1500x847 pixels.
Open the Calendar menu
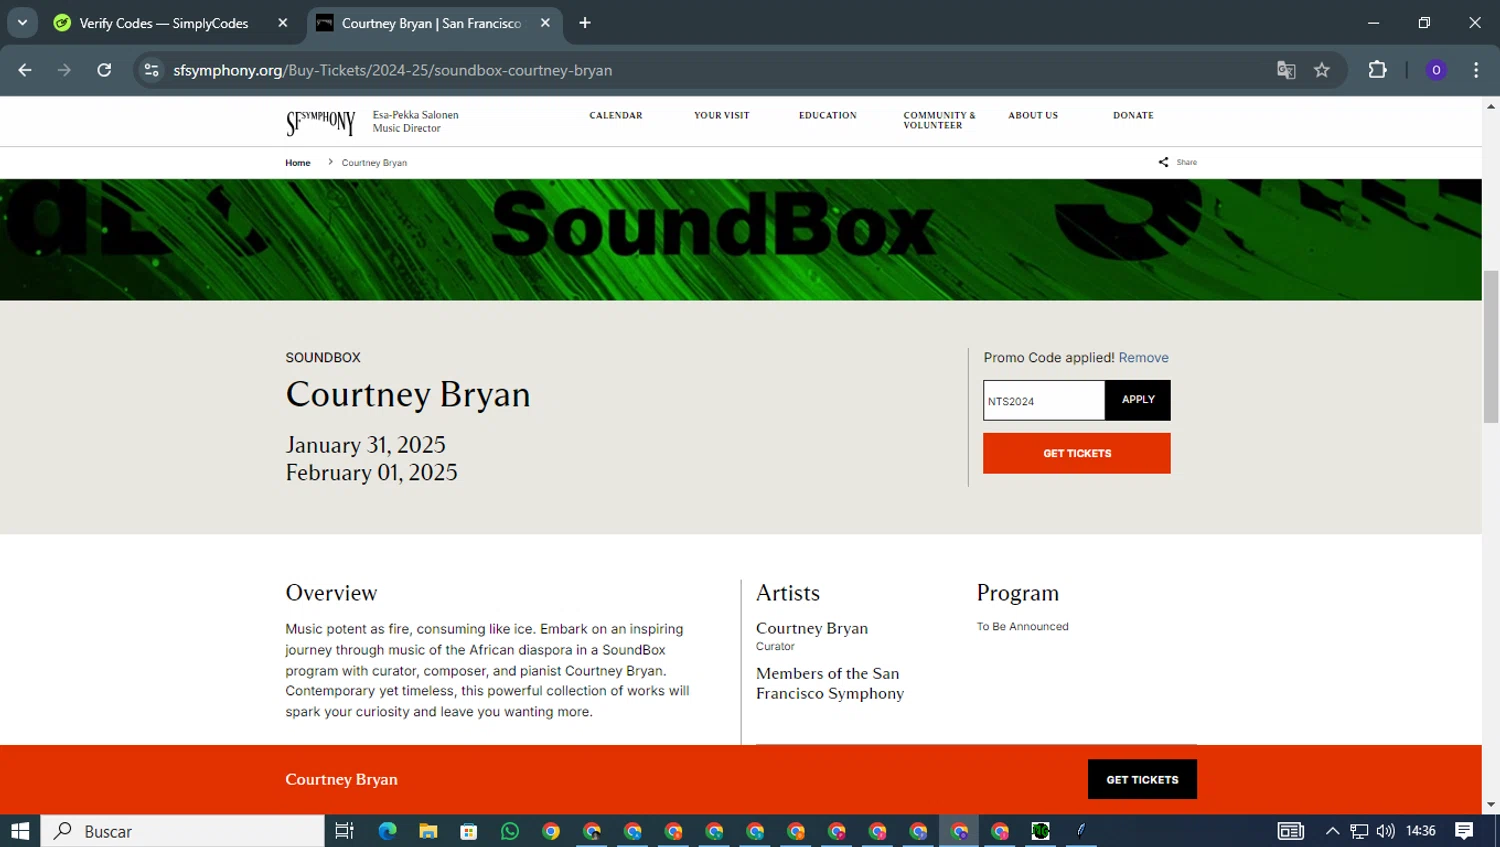(x=616, y=116)
